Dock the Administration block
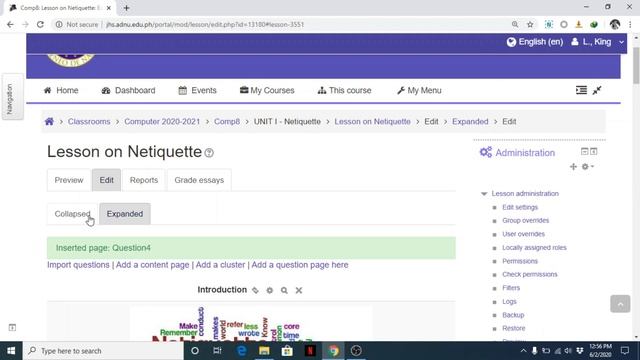The width and height of the screenshot is (640, 360). click(x=593, y=151)
